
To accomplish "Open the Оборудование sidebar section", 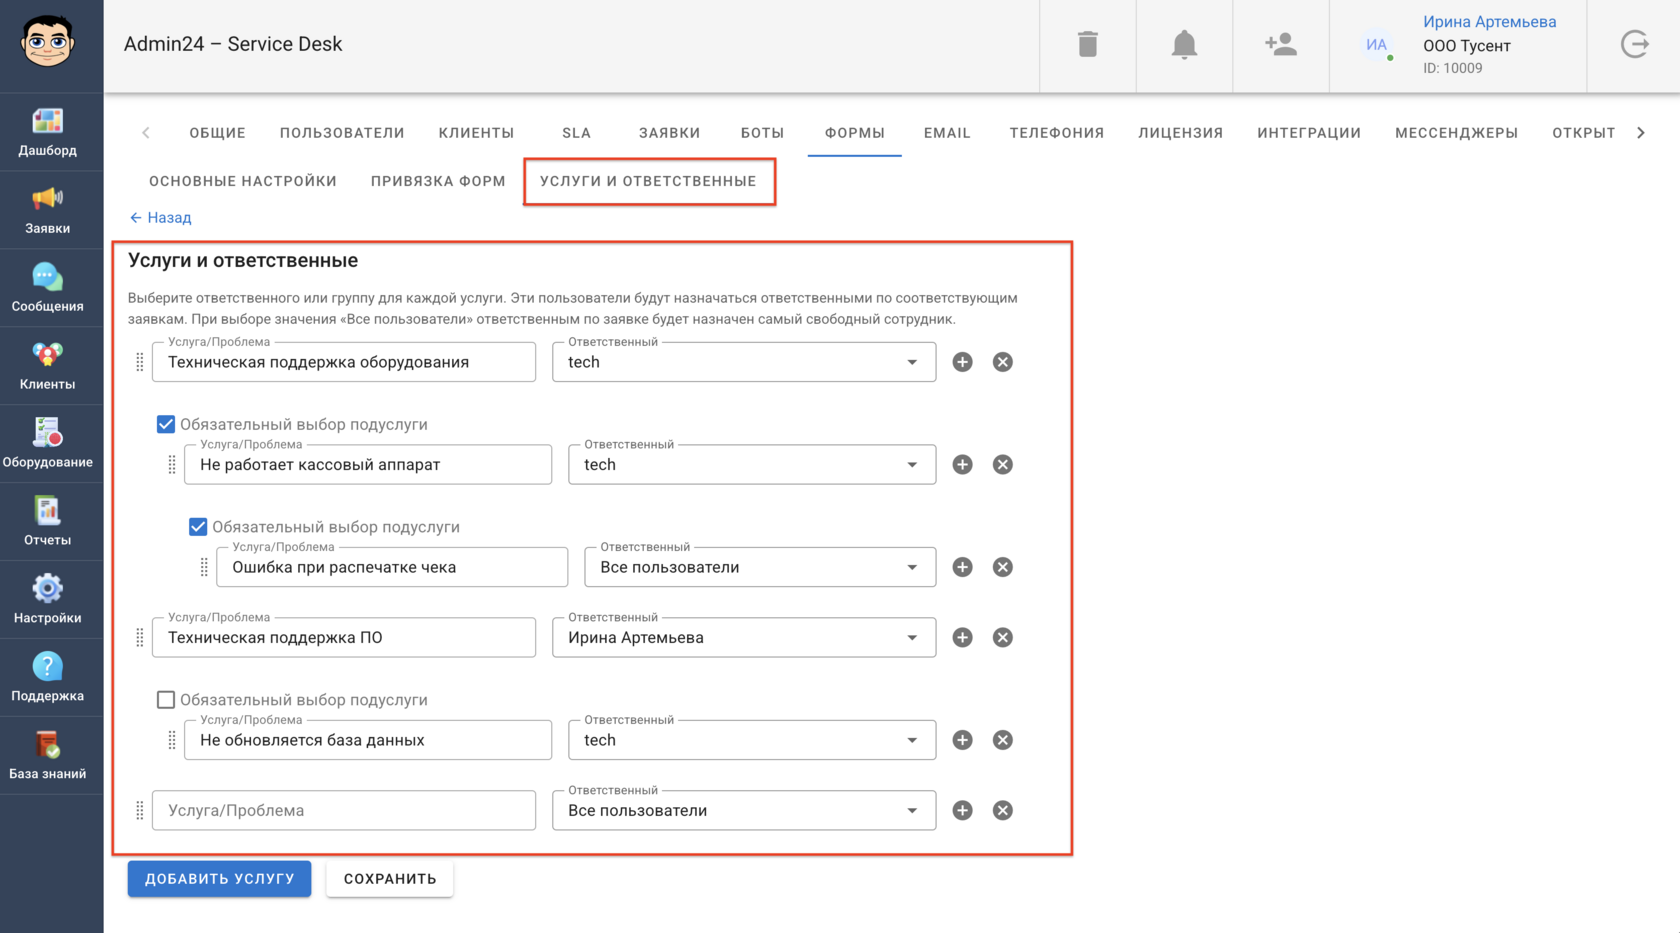I will (47, 444).
